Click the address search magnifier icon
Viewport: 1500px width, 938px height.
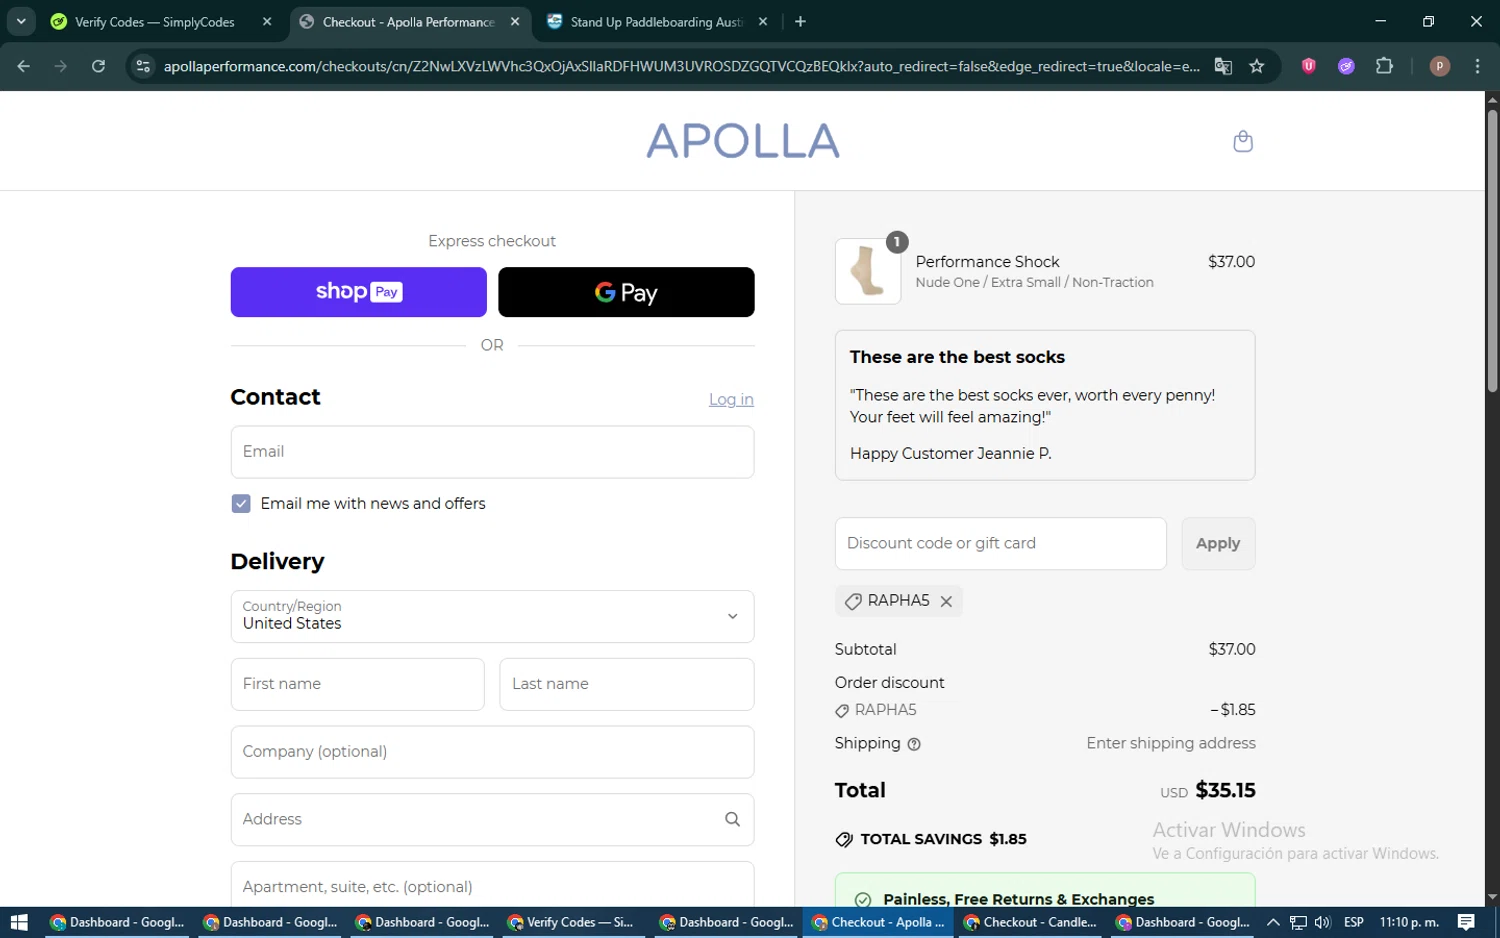(732, 819)
